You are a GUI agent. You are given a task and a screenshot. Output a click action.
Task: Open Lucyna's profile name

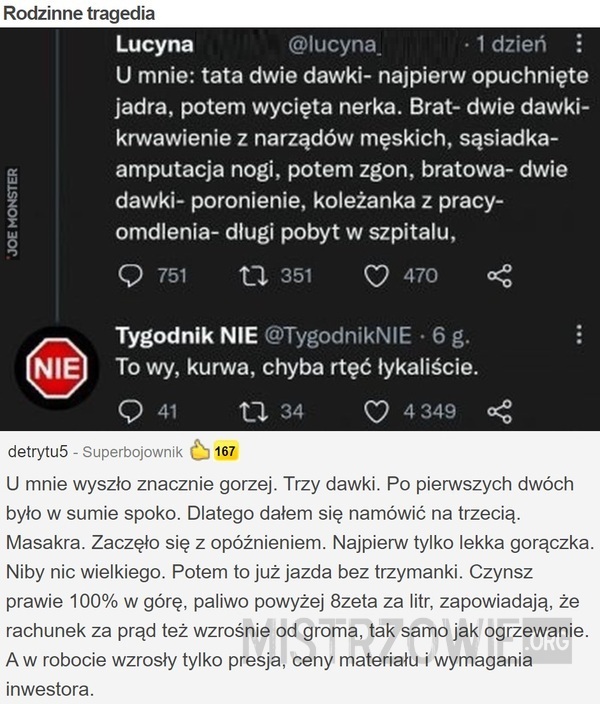click(x=155, y=44)
